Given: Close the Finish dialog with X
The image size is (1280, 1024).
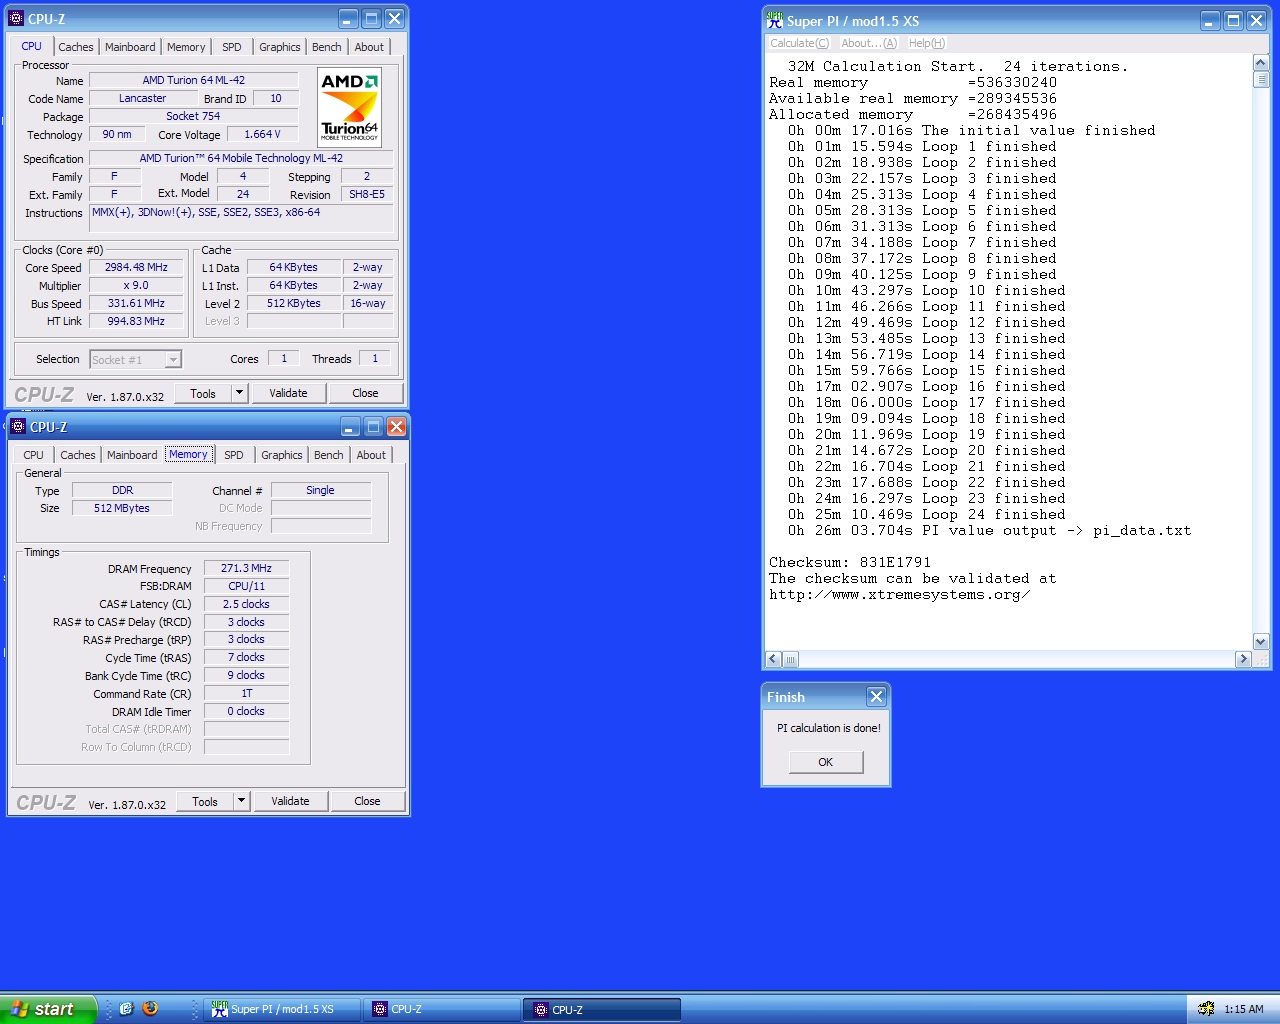Looking at the screenshot, I should point(876,697).
